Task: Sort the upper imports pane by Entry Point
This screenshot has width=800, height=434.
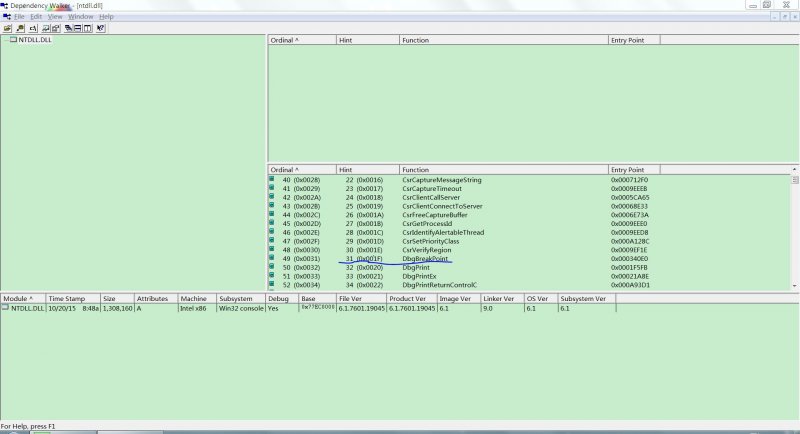Action: pyautogui.click(x=634, y=40)
